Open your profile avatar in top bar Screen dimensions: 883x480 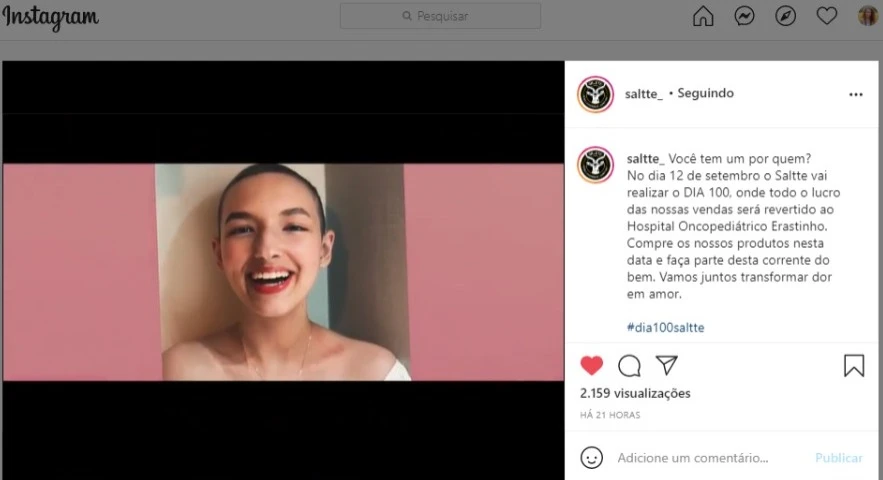coord(867,16)
